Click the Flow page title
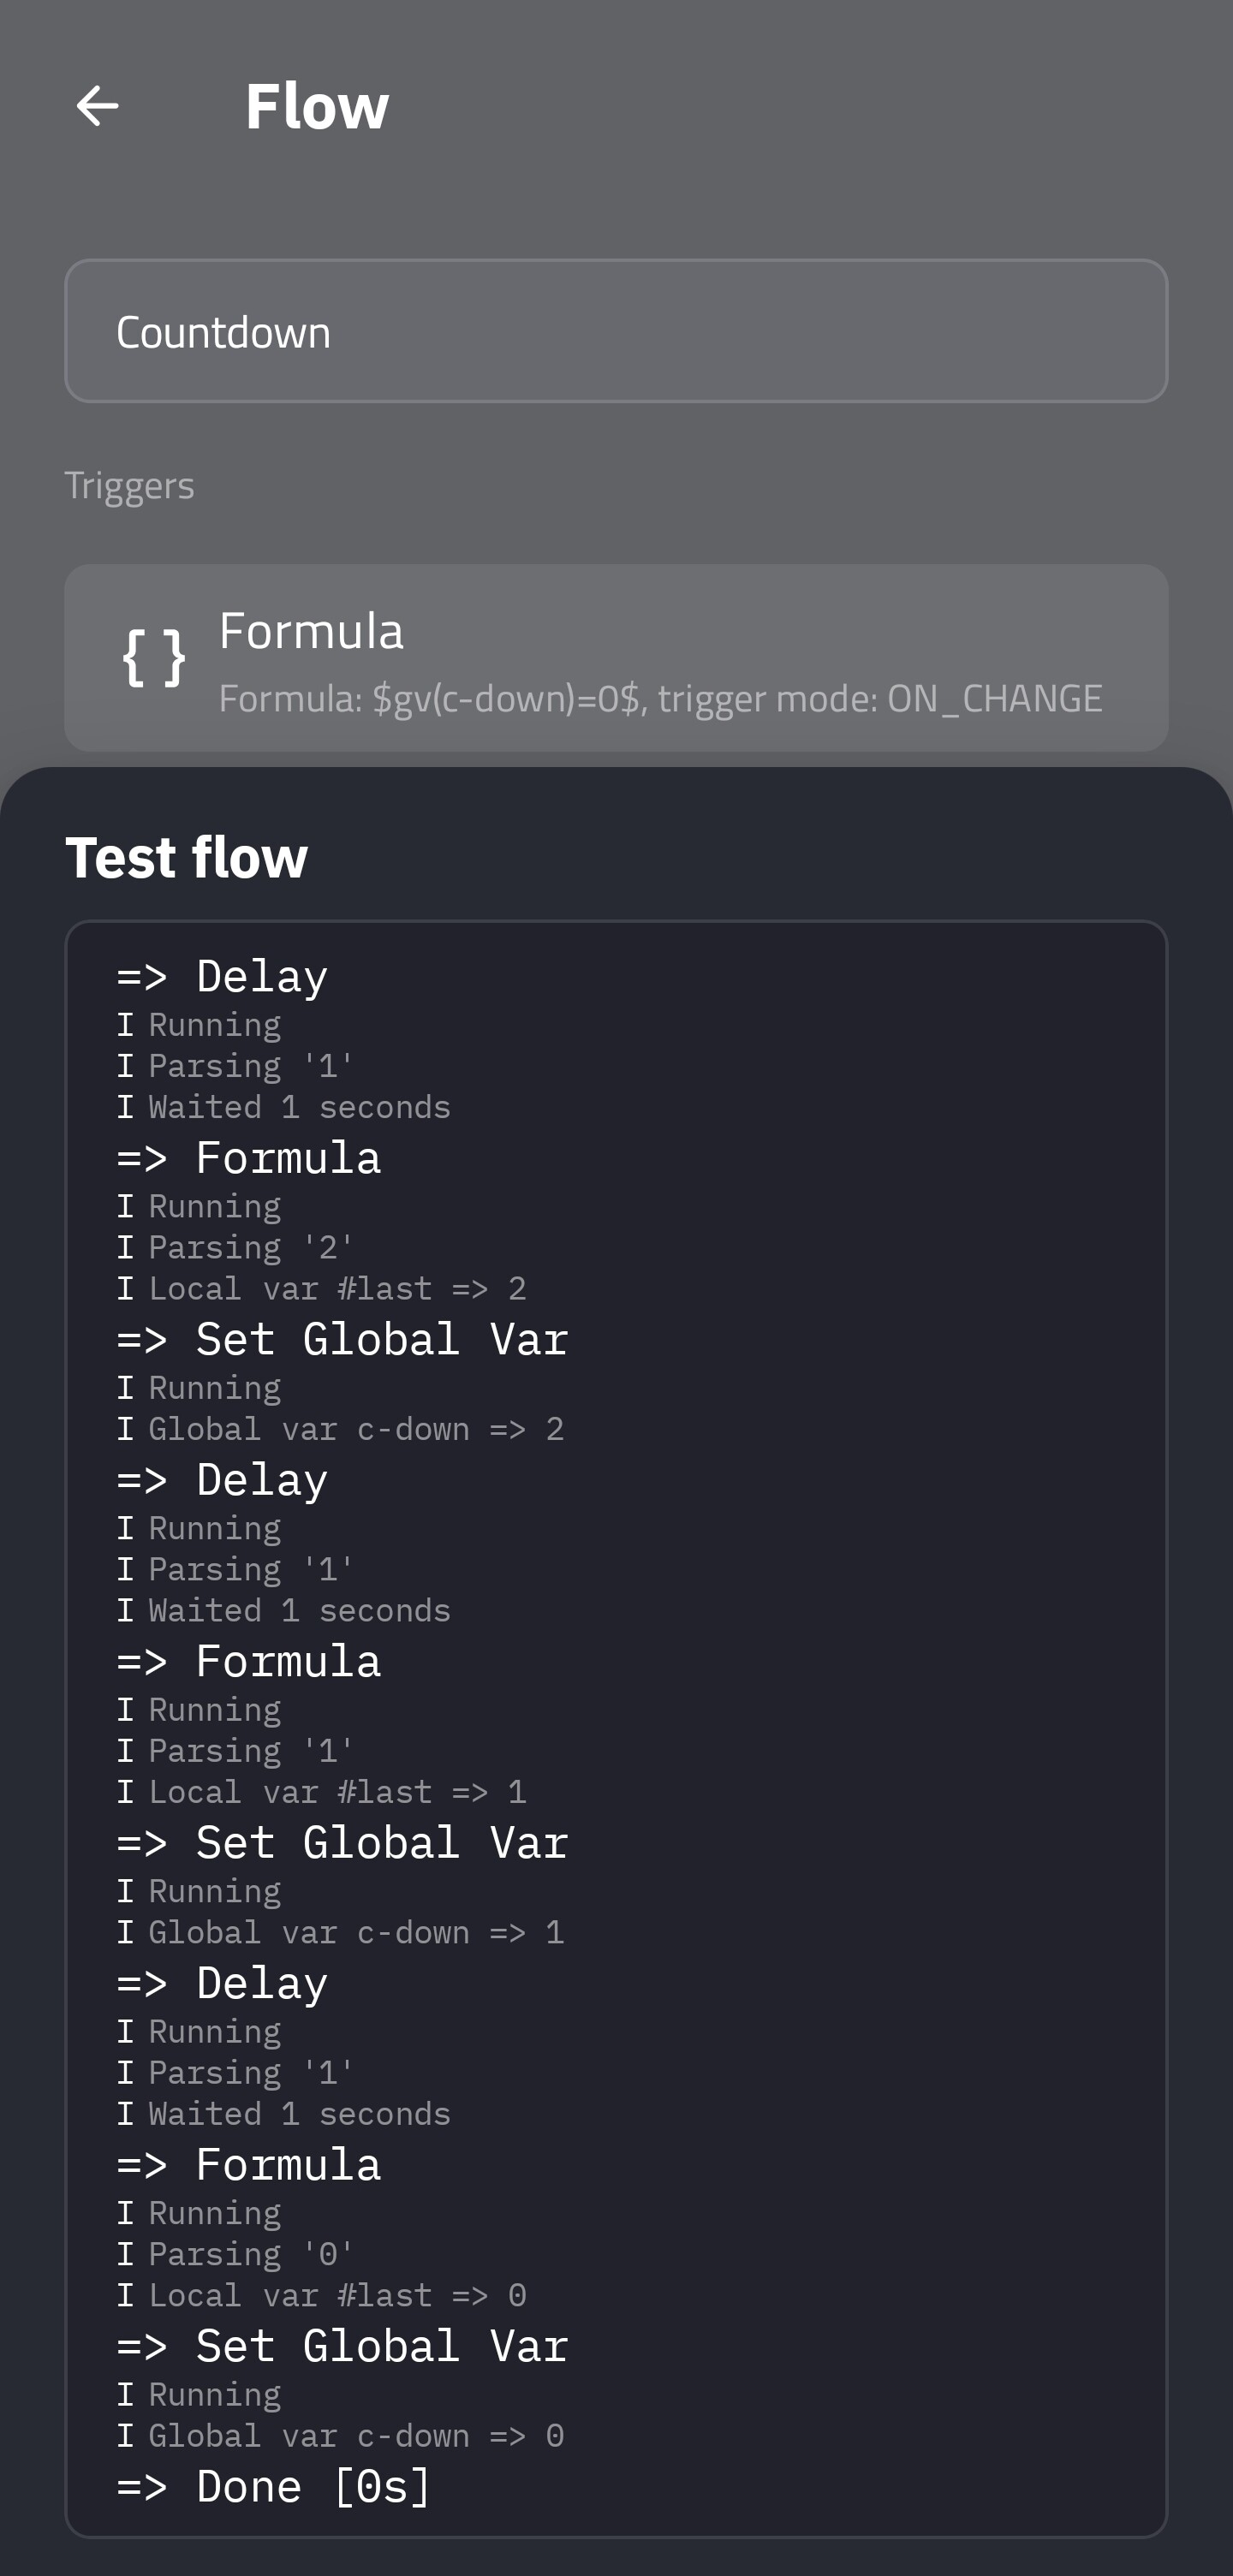The image size is (1233, 2576). pyautogui.click(x=317, y=107)
